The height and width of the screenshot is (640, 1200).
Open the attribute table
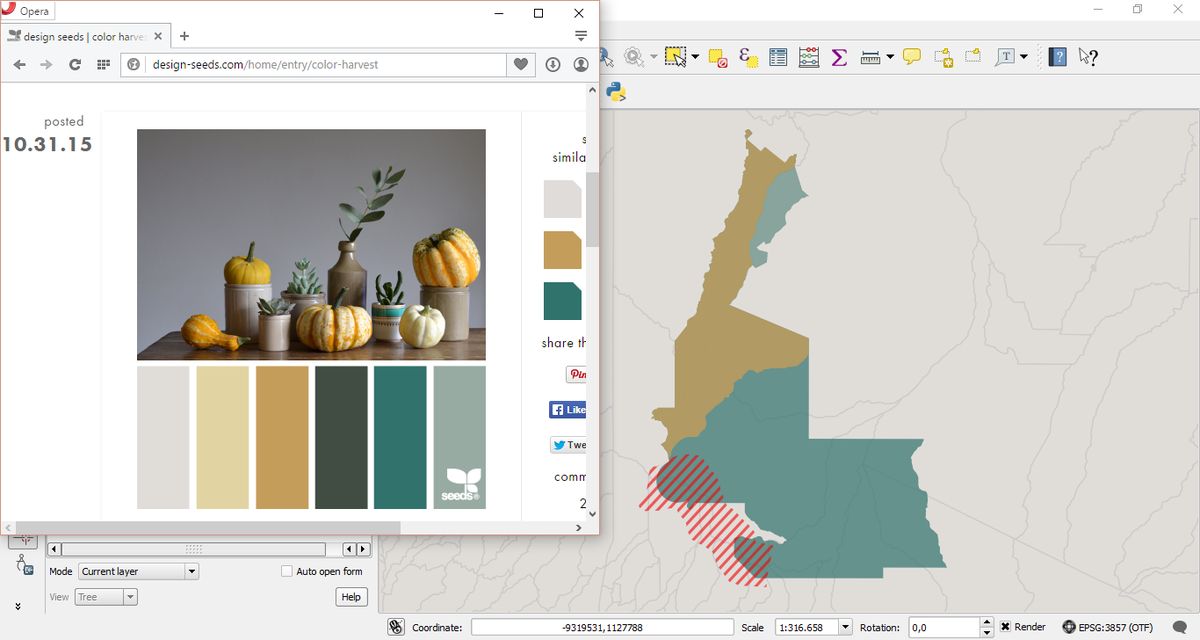pyautogui.click(x=779, y=57)
